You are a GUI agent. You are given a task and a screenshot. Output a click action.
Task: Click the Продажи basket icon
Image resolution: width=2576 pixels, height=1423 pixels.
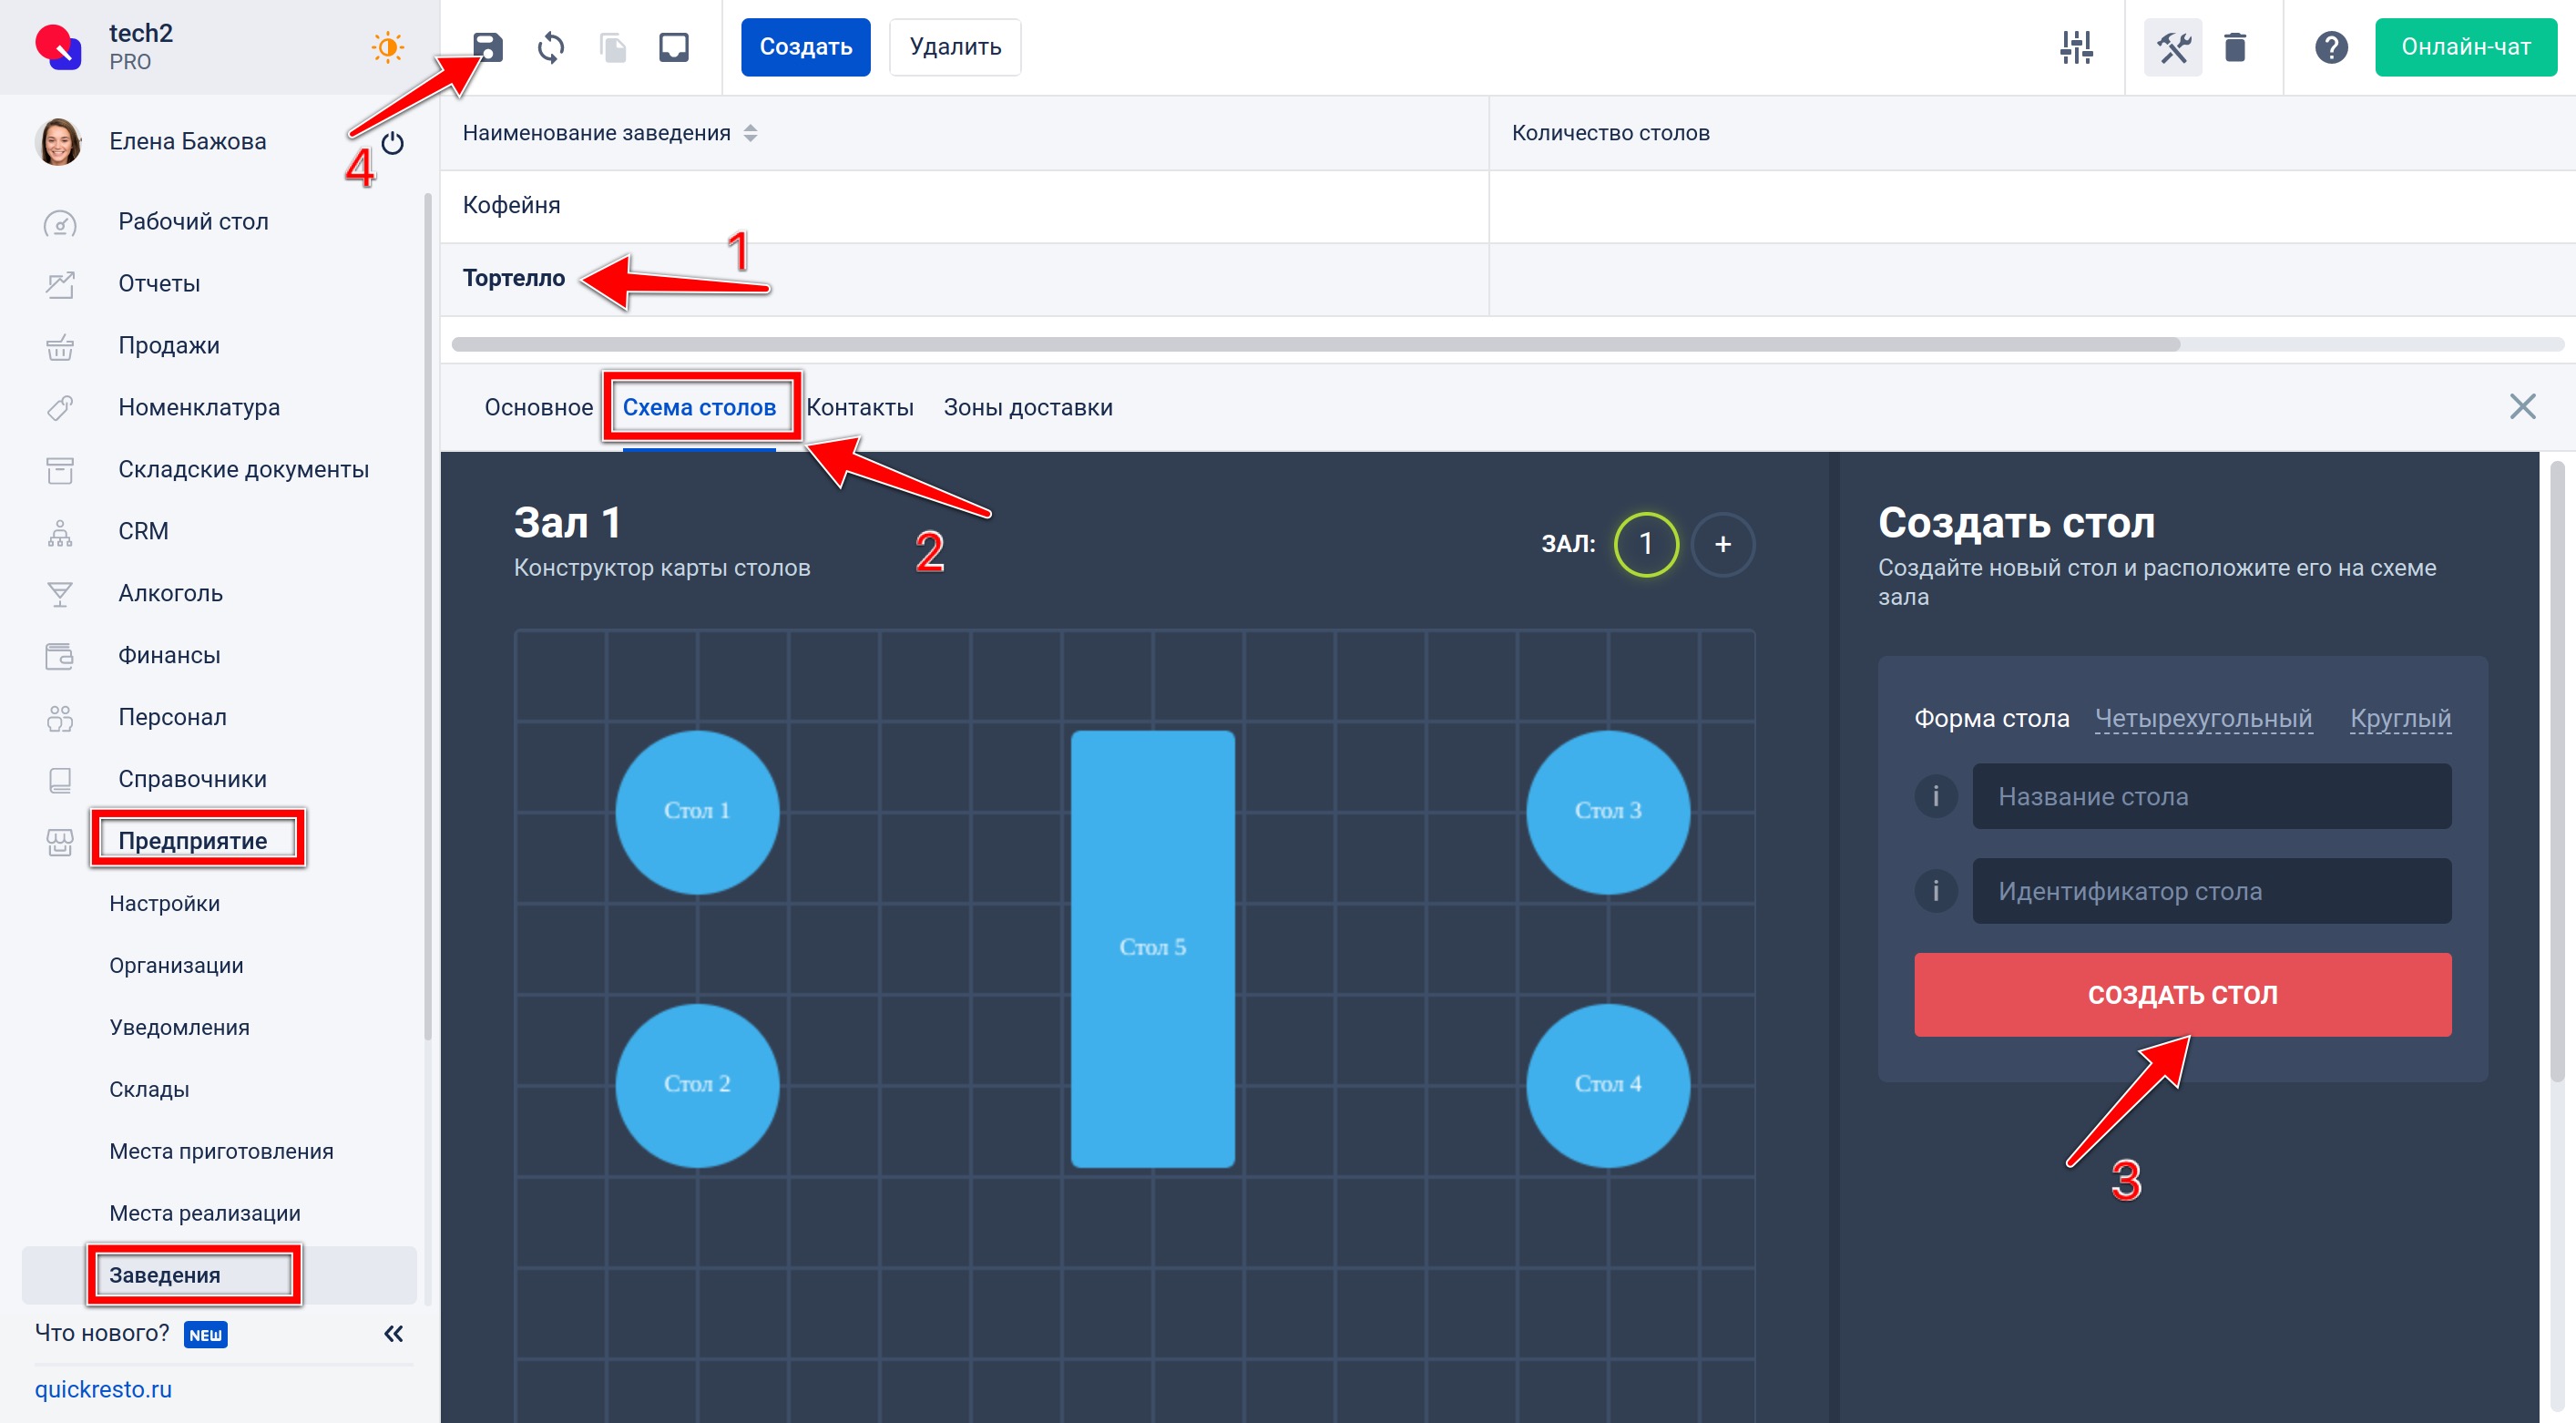59,346
